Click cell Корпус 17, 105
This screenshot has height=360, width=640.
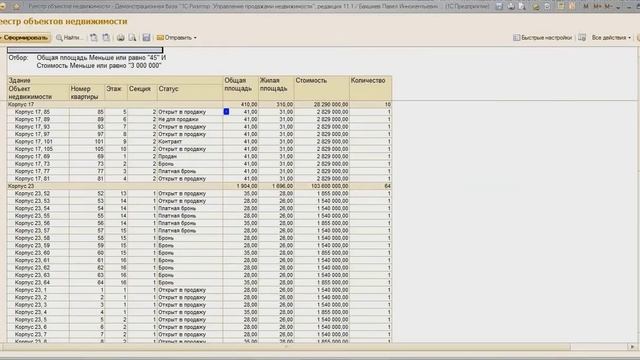coord(38,149)
